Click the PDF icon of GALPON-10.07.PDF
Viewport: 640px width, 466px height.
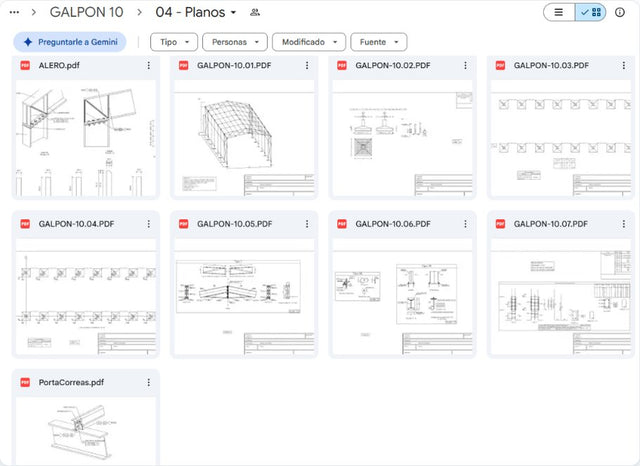click(500, 224)
